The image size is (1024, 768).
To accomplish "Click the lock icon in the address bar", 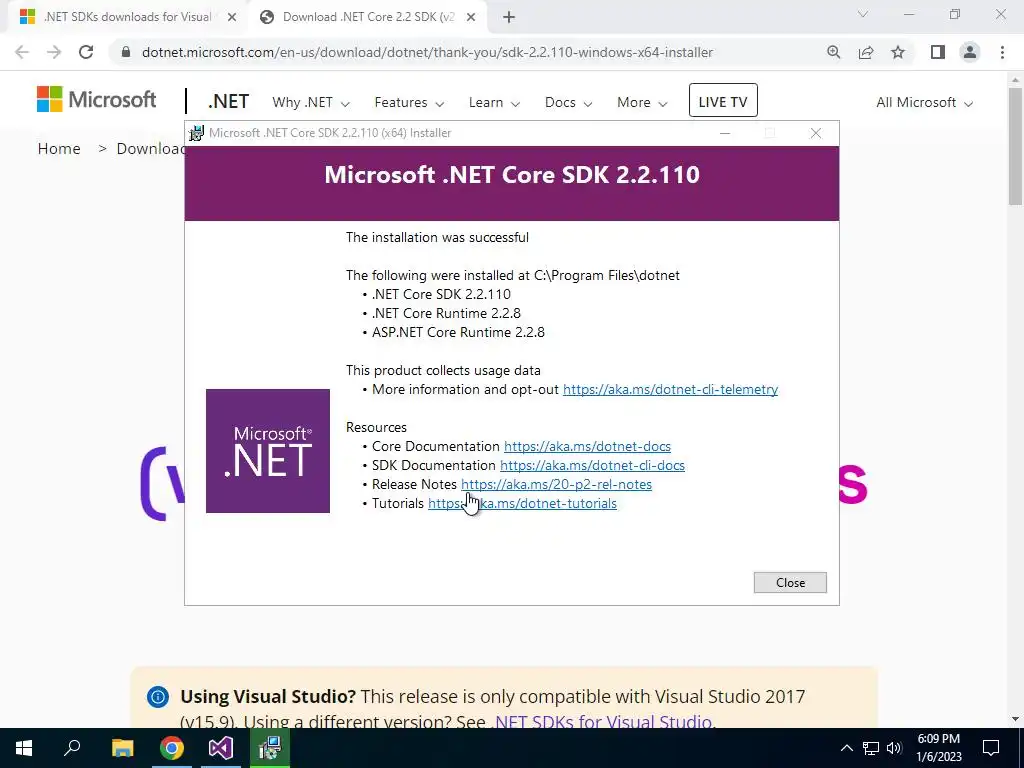I will 126,52.
